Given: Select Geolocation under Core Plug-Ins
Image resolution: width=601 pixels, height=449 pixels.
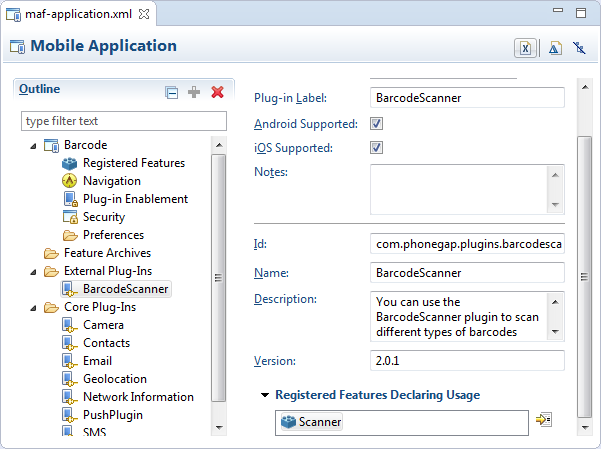Looking at the screenshot, I should [114, 379].
